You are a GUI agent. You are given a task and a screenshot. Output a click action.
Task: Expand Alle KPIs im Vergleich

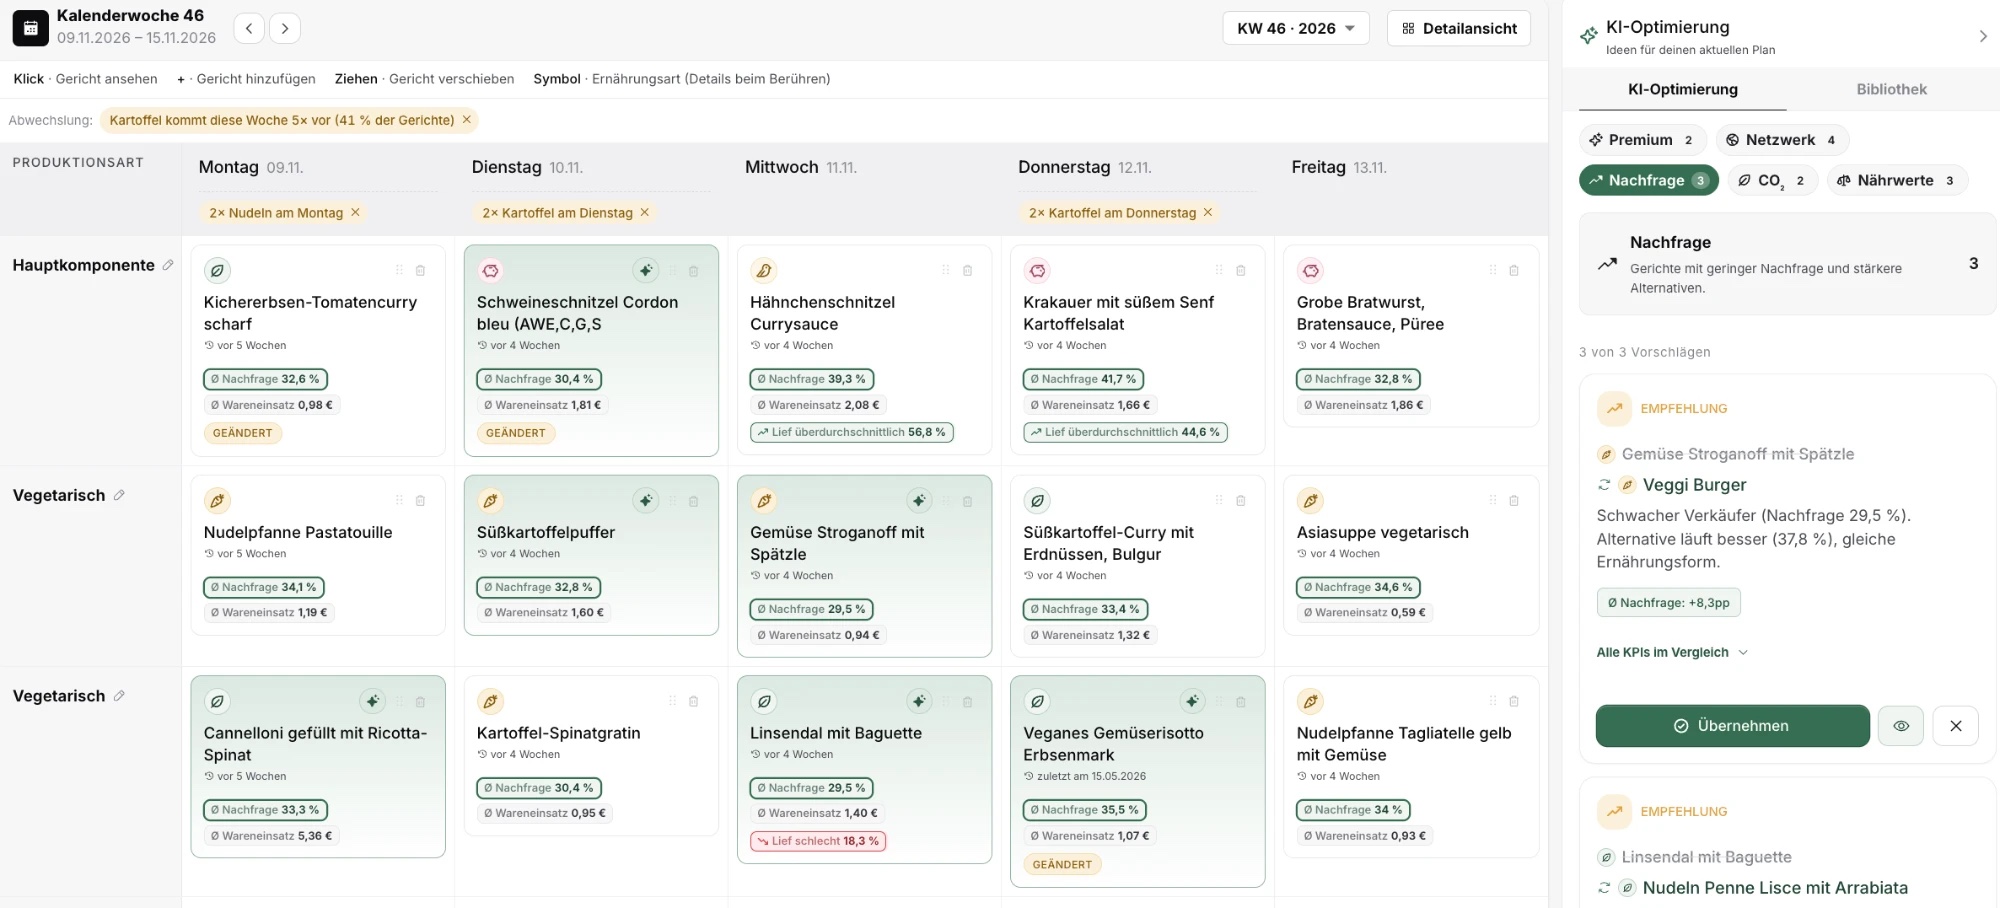pos(1672,653)
